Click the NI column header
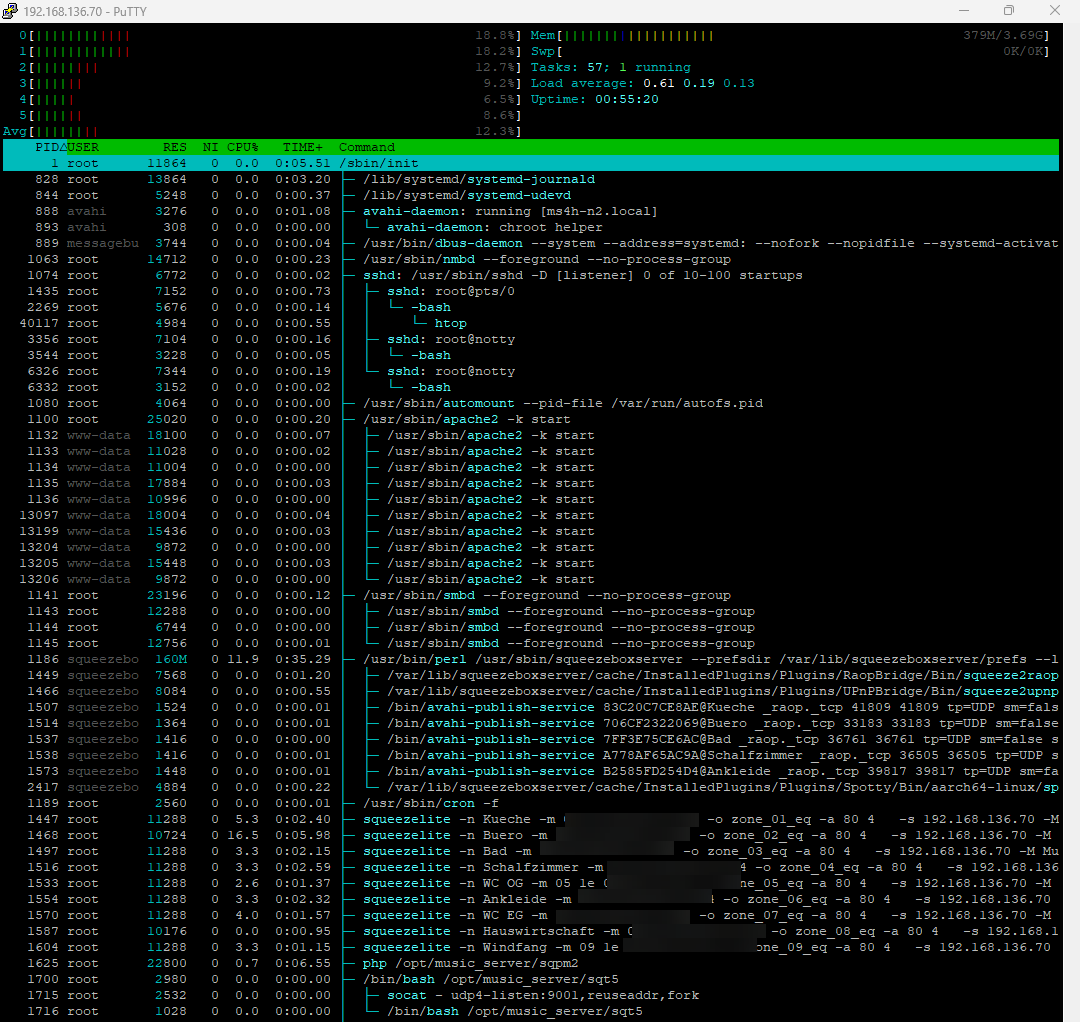Screen dimensions: 1080x1022 click(210, 147)
